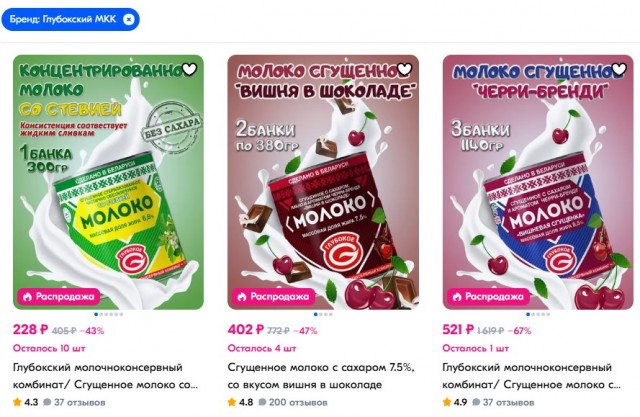Click star rating 4.3 of first product
640x417 pixels.
tap(26, 402)
